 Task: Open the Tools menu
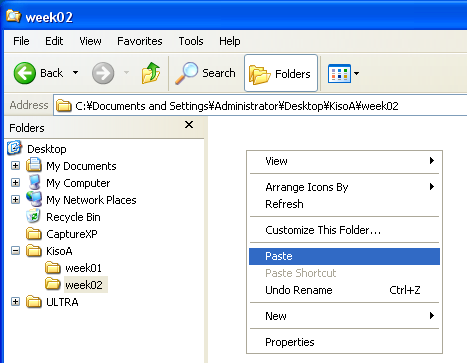pyautogui.click(x=191, y=41)
